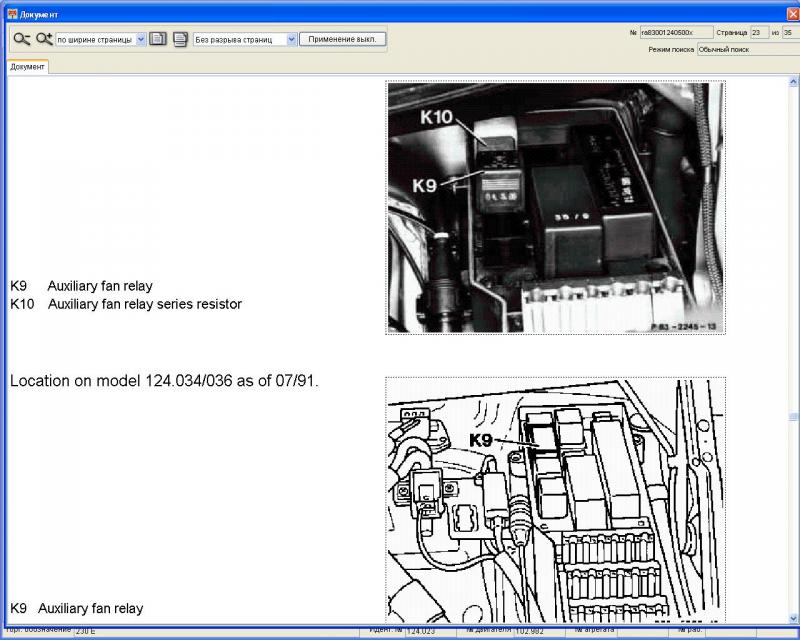Screen dimensions: 800x640
Task: Select the continuous pages layout icon
Action: (180, 39)
